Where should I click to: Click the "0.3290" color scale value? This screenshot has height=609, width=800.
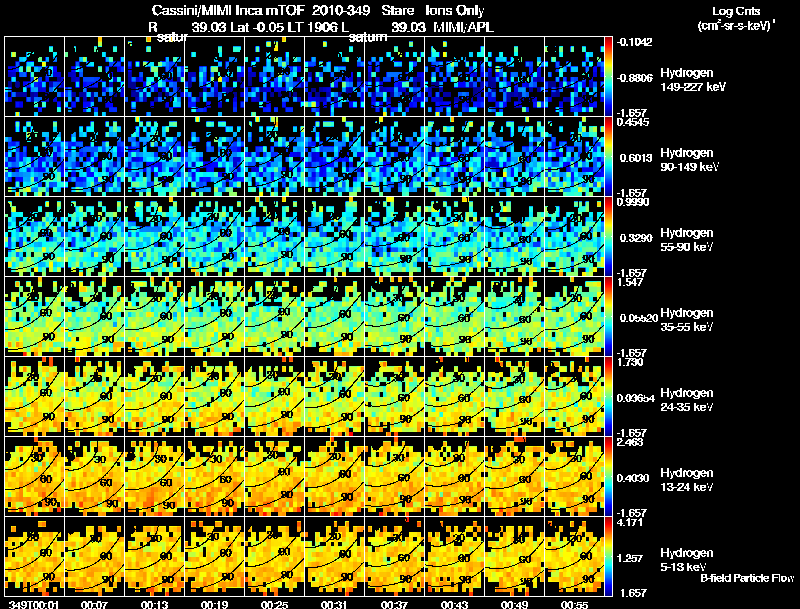pos(636,238)
